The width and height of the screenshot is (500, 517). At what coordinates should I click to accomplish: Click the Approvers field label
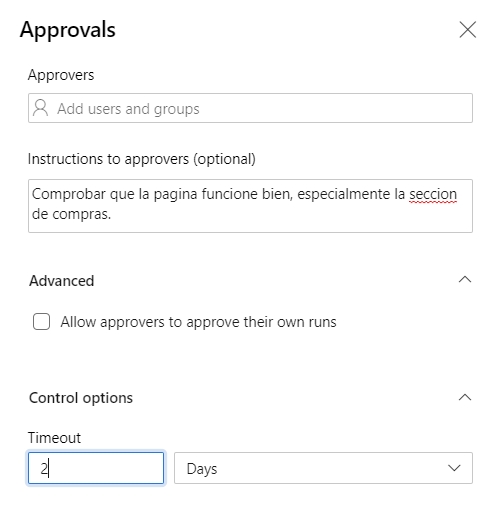click(x=61, y=75)
